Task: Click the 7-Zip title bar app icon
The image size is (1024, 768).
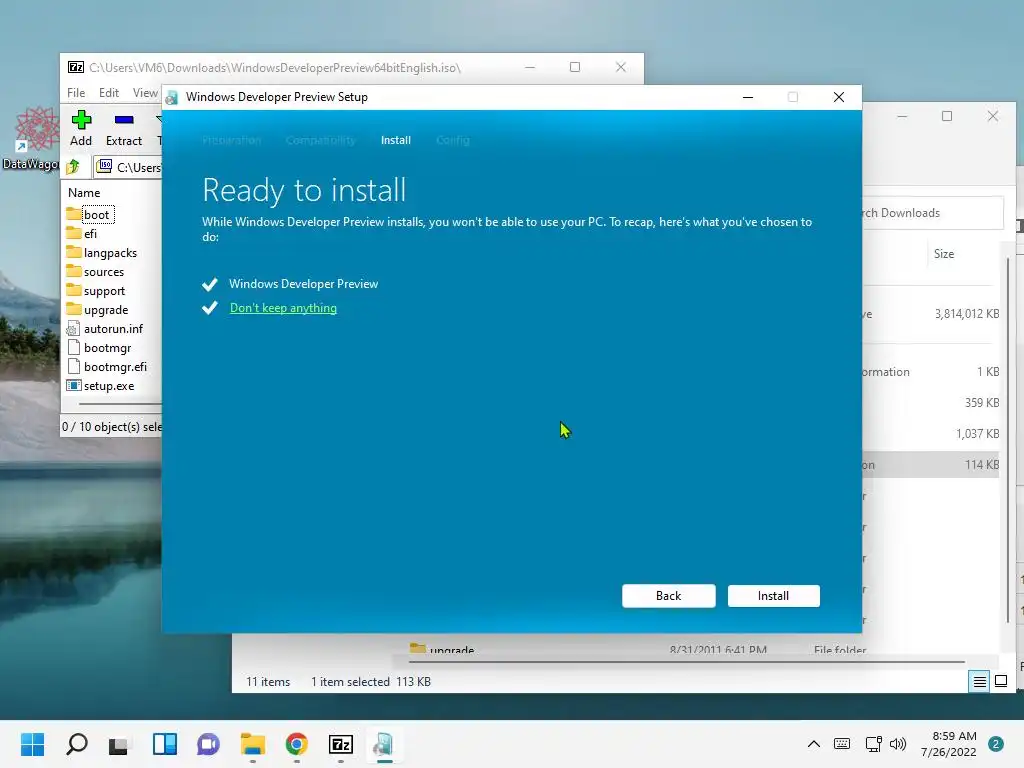Action: click(76, 67)
